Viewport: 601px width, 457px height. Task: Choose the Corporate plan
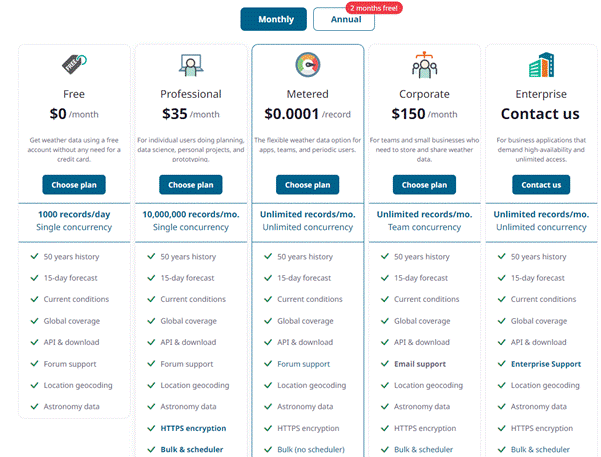[x=424, y=185]
